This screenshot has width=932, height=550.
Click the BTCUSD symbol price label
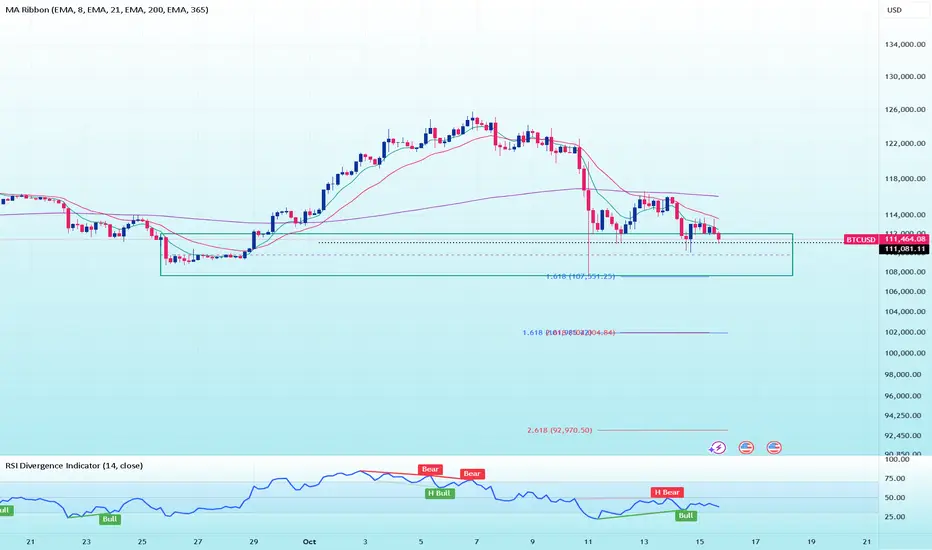point(861,239)
